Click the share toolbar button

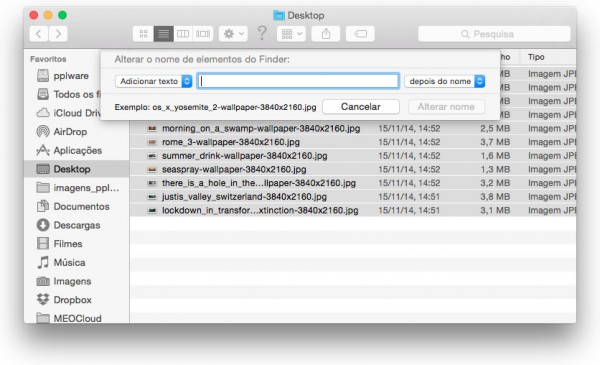click(326, 34)
